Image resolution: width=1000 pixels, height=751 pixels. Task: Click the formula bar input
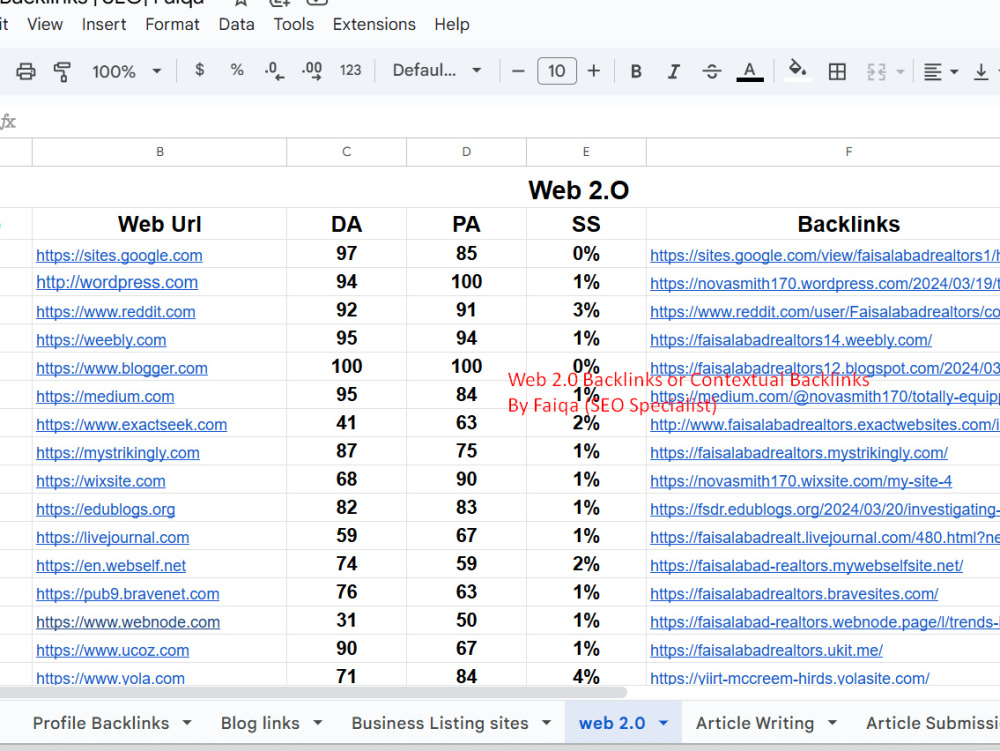(510, 121)
